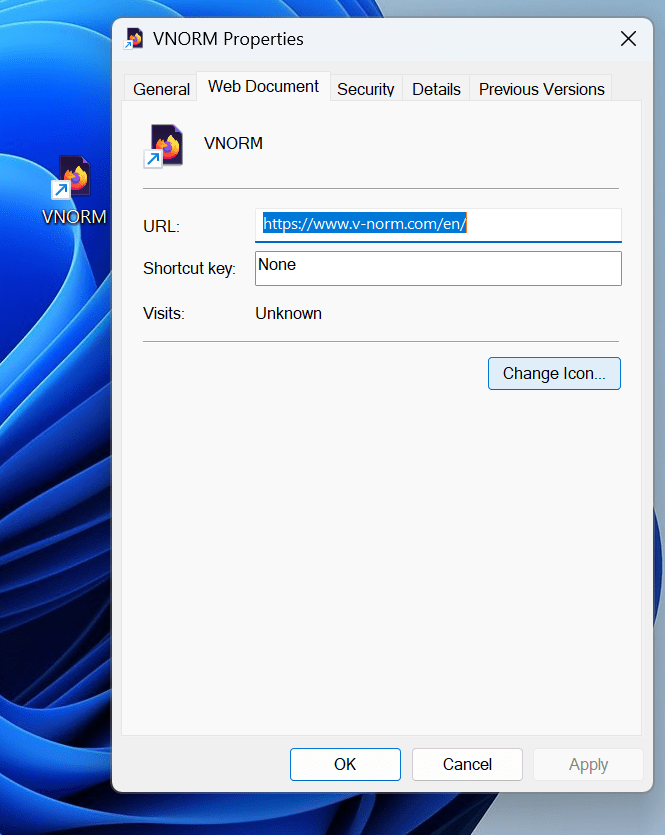The width and height of the screenshot is (665, 835).
Task: Switch to the General tab
Action: [x=161, y=89]
